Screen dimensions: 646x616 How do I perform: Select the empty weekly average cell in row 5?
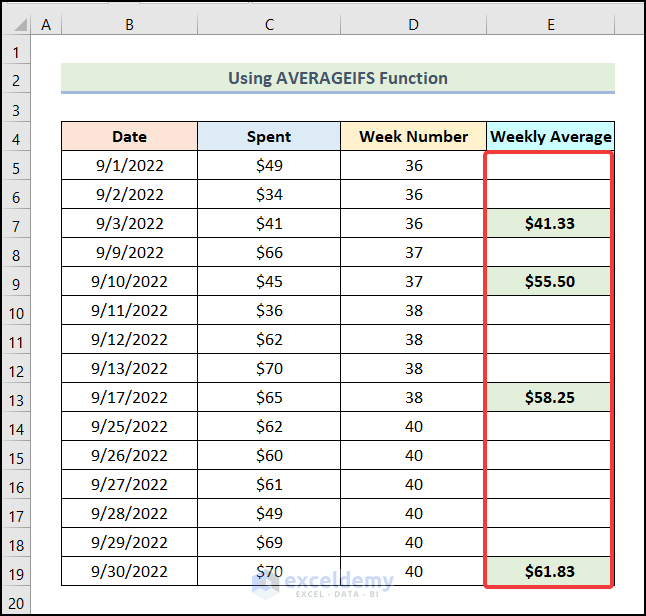click(550, 165)
